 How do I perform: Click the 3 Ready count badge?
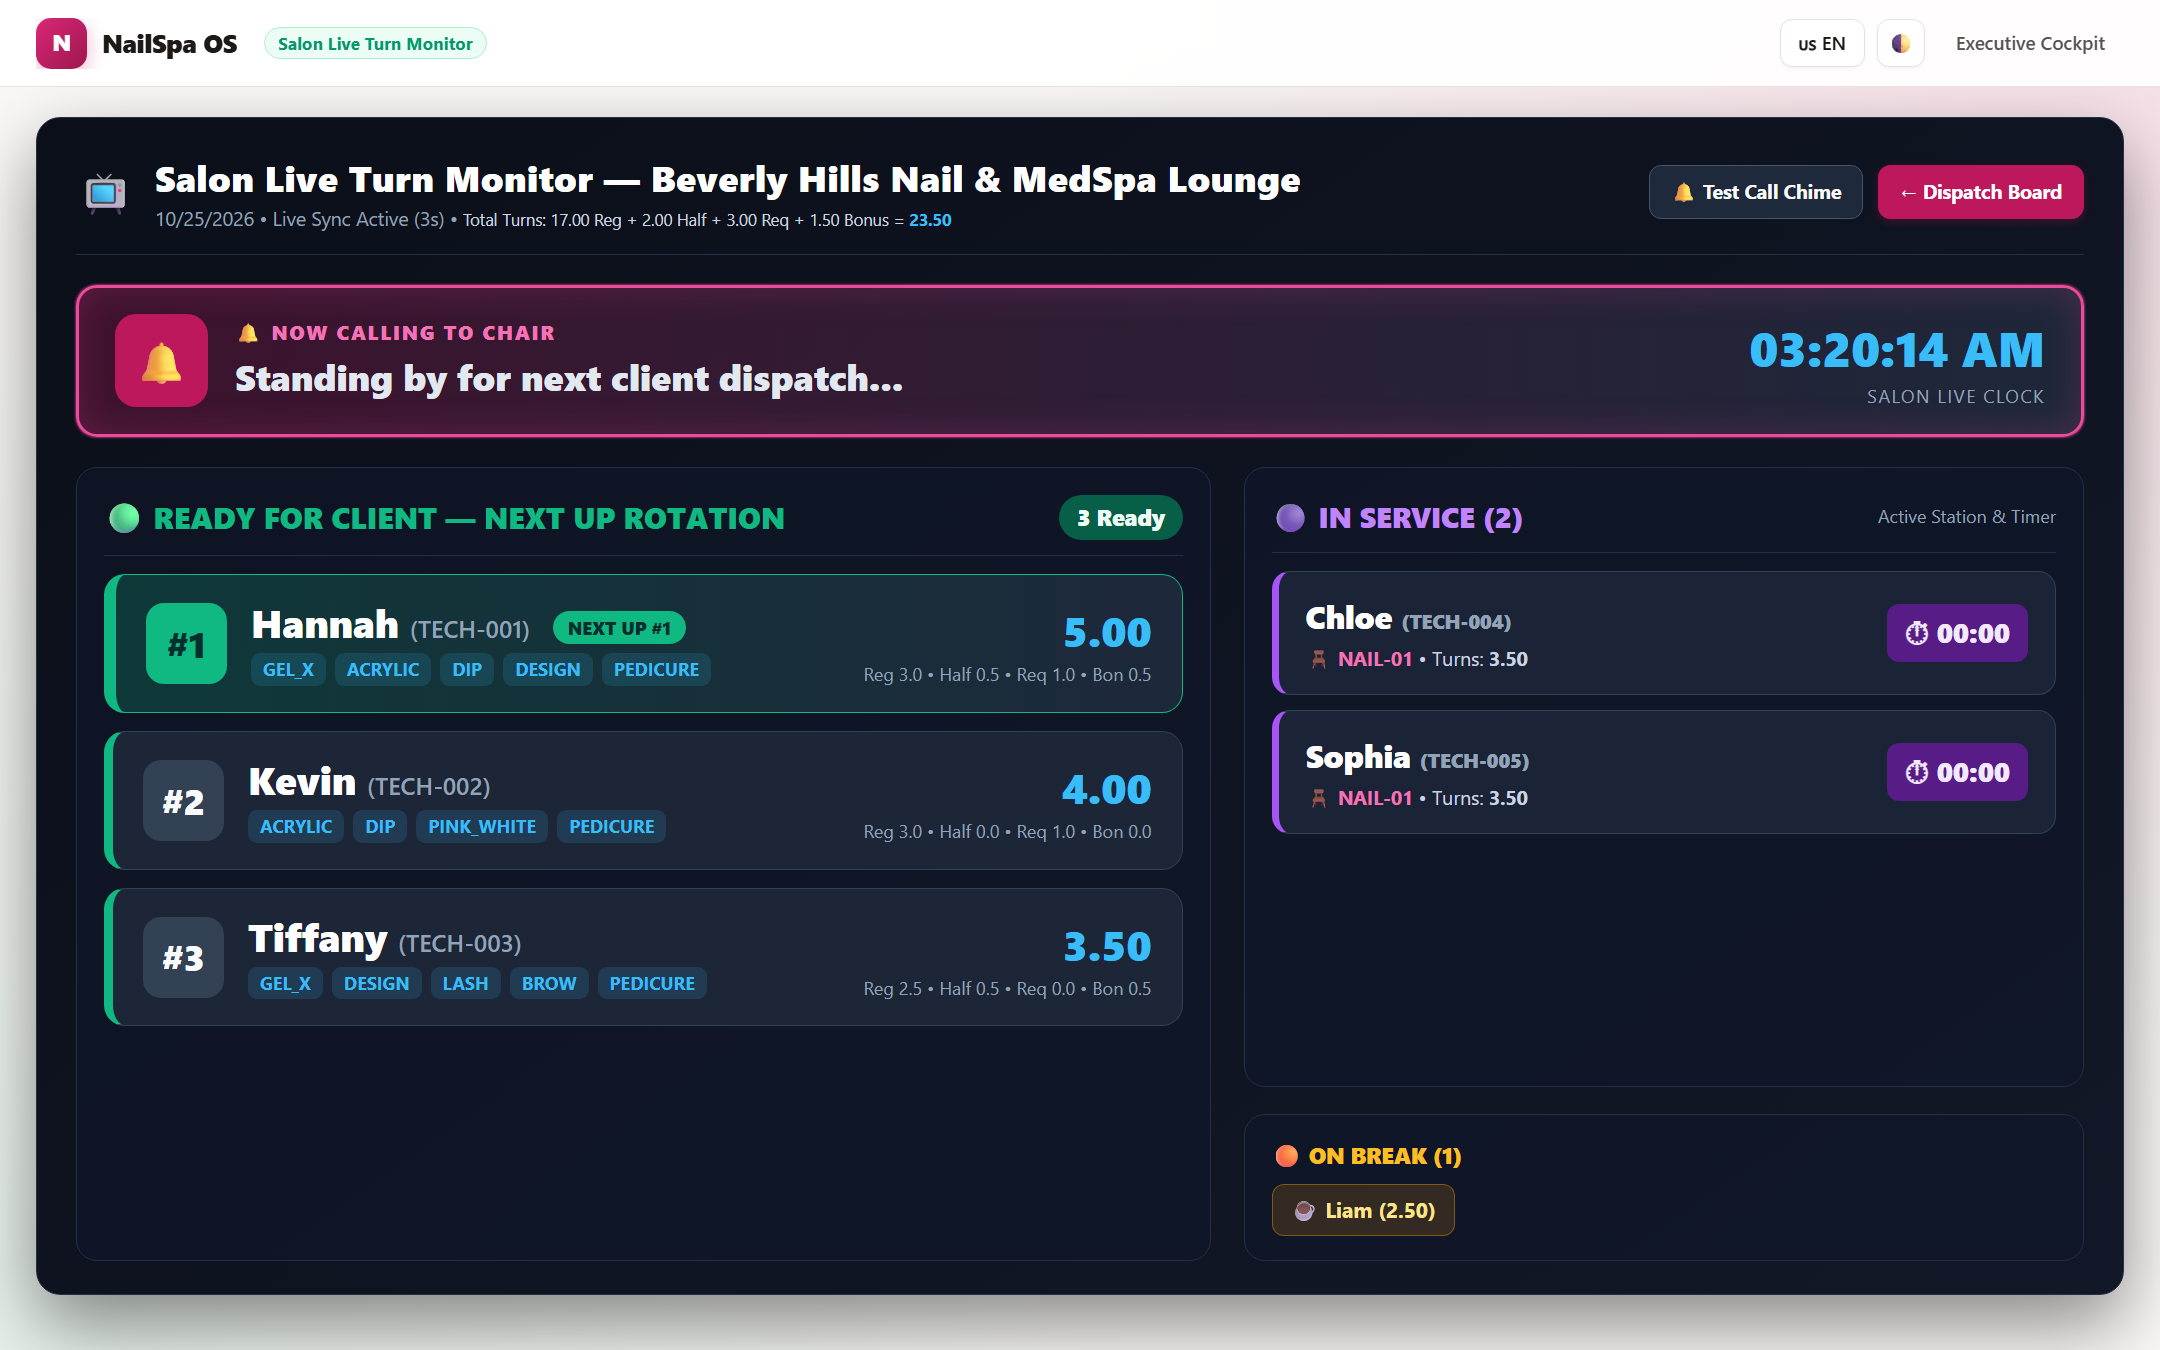tap(1121, 518)
